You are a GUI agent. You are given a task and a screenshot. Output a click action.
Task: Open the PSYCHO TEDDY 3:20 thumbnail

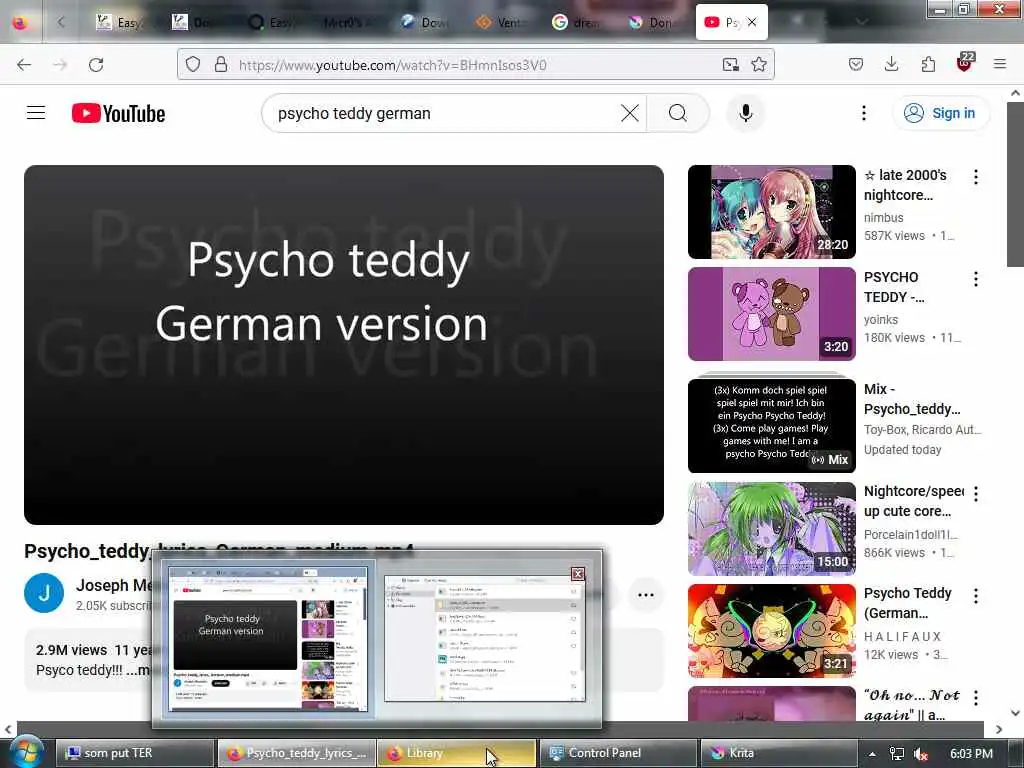click(771, 313)
